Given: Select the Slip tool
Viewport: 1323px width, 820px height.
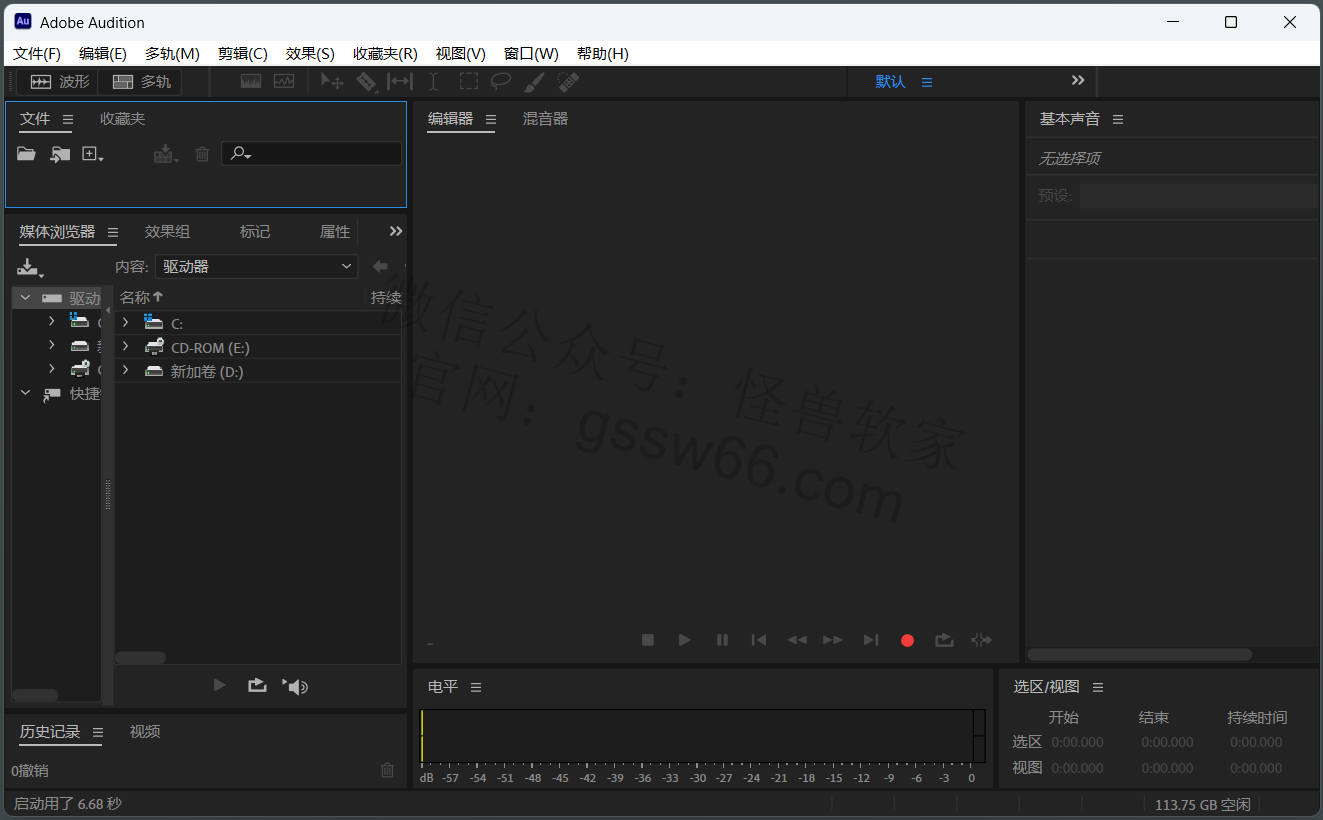Looking at the screenshot, I should 400,82.
